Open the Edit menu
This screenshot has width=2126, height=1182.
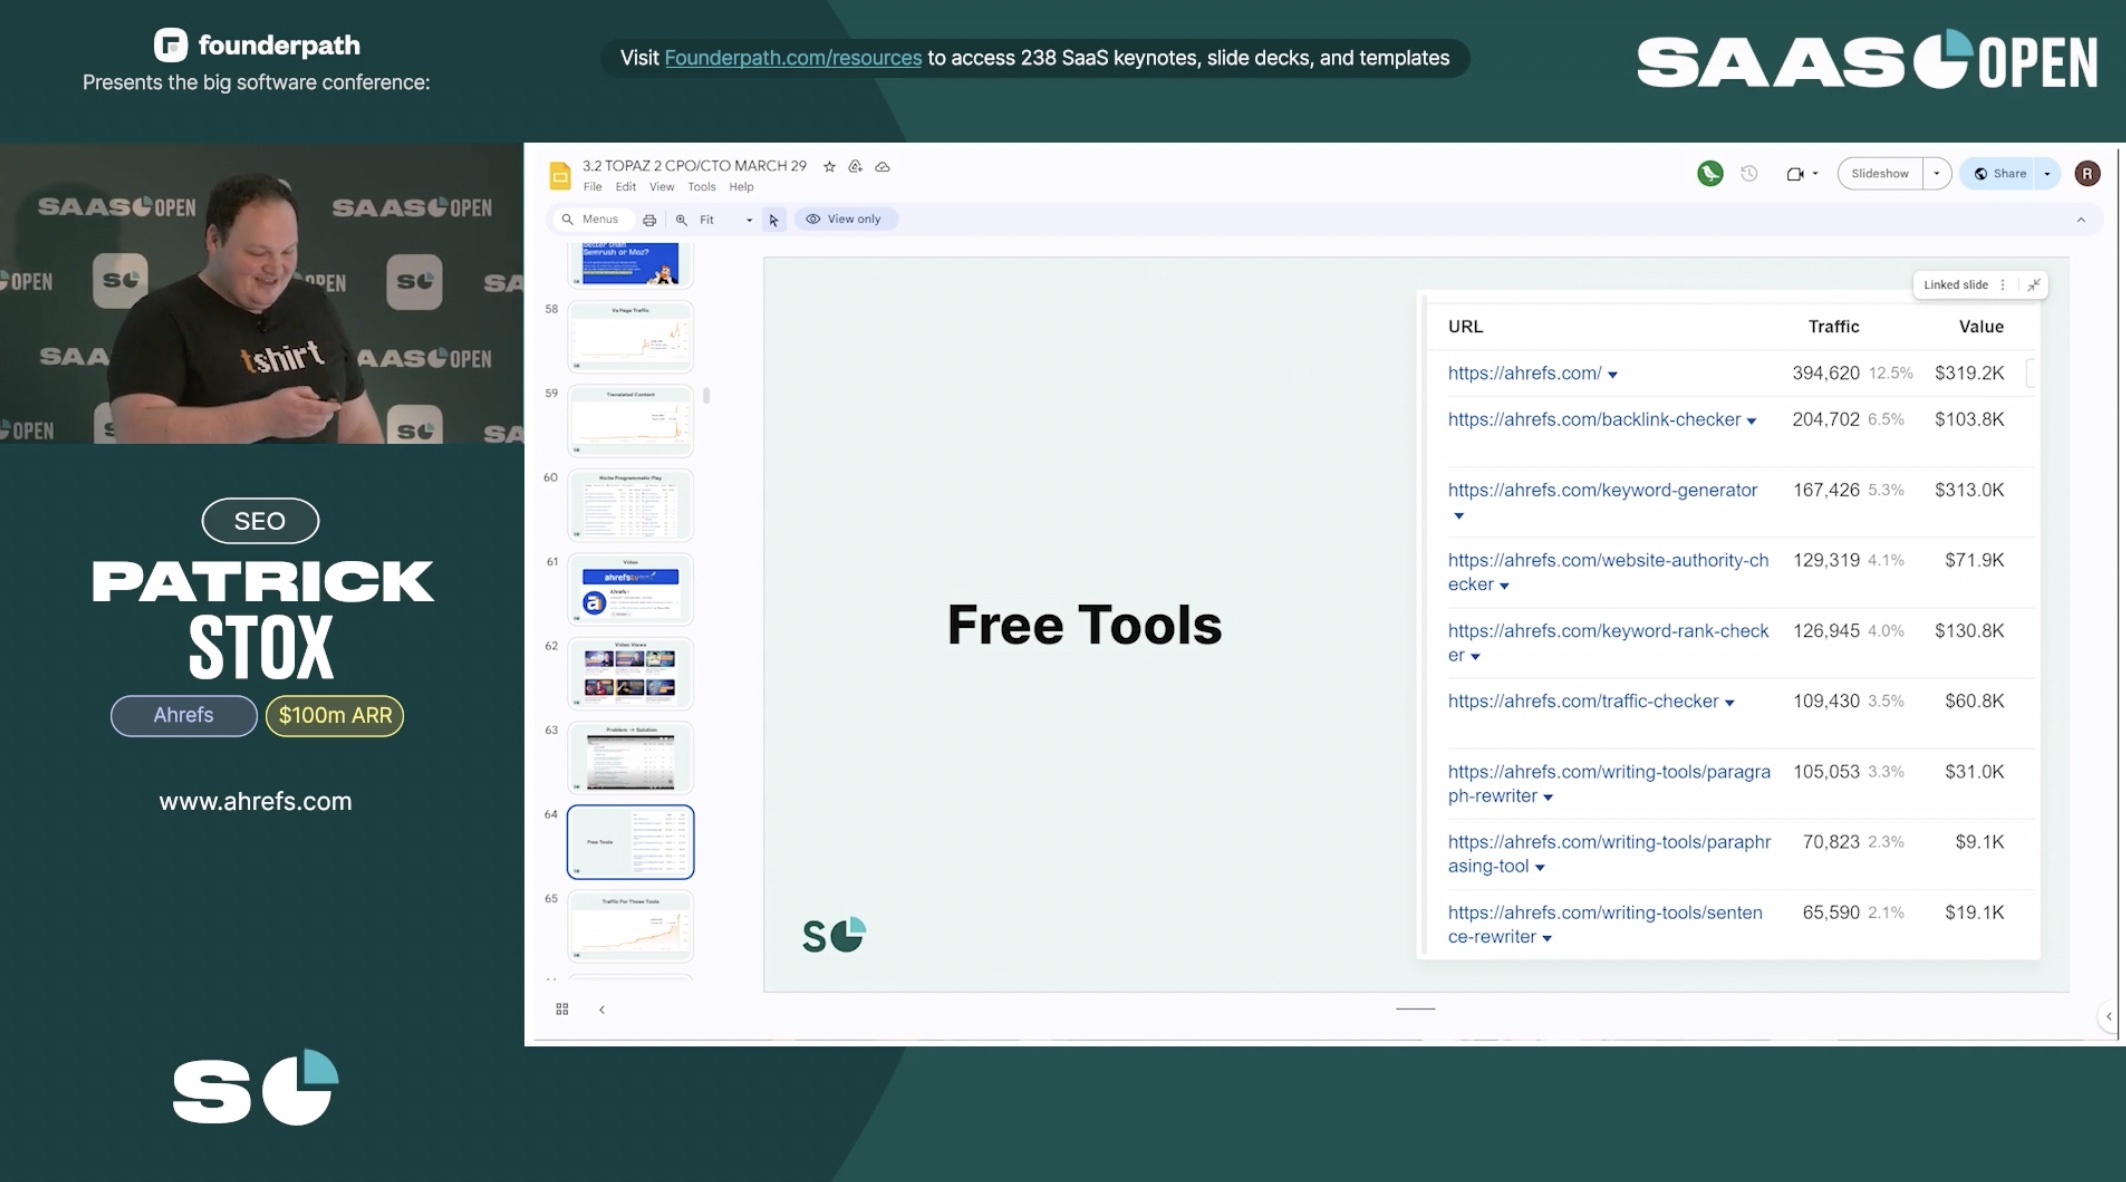point(626,187)
